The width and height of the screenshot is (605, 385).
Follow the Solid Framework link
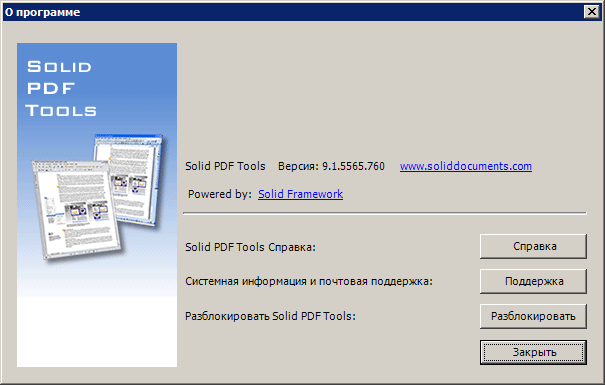pos(300,194)
